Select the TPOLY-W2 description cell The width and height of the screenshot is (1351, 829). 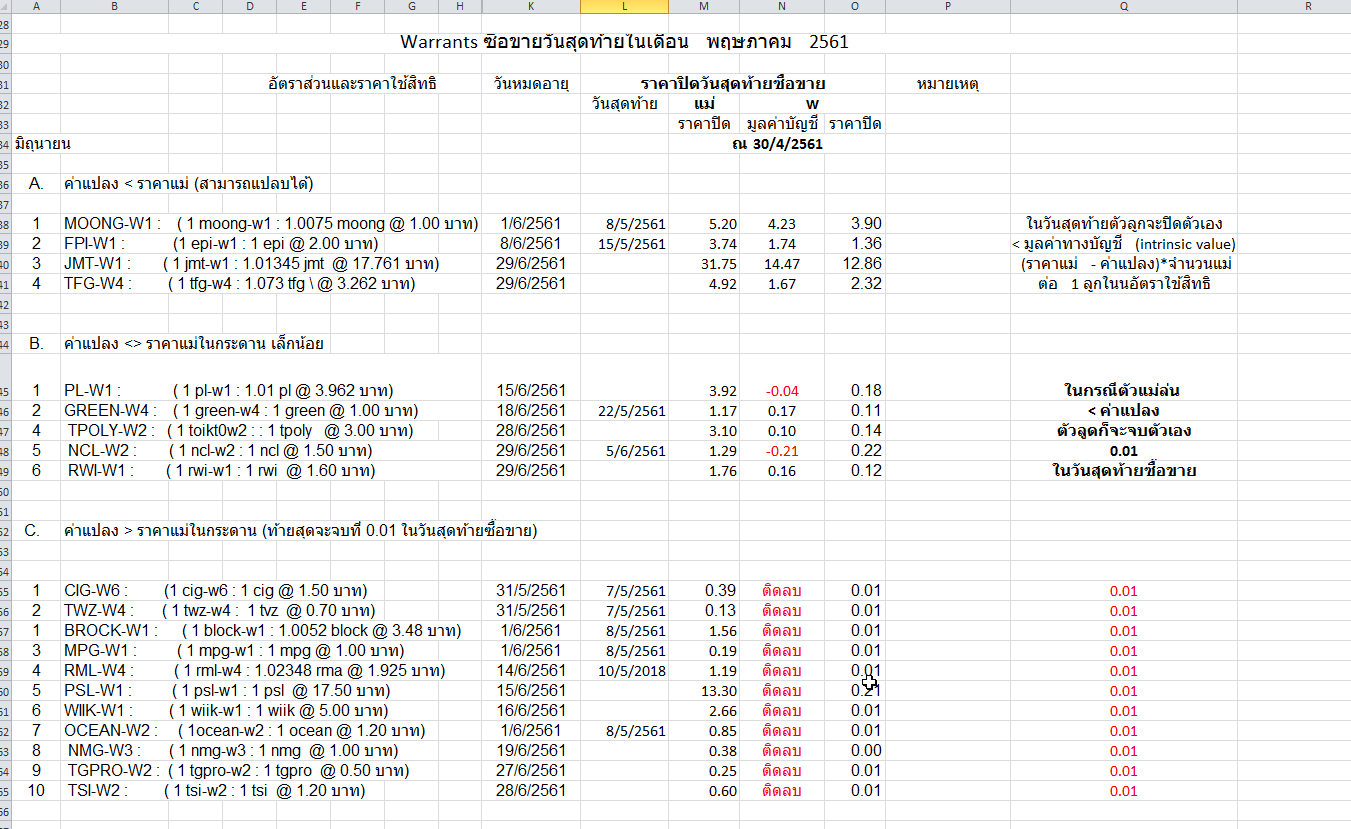(240, 431)
